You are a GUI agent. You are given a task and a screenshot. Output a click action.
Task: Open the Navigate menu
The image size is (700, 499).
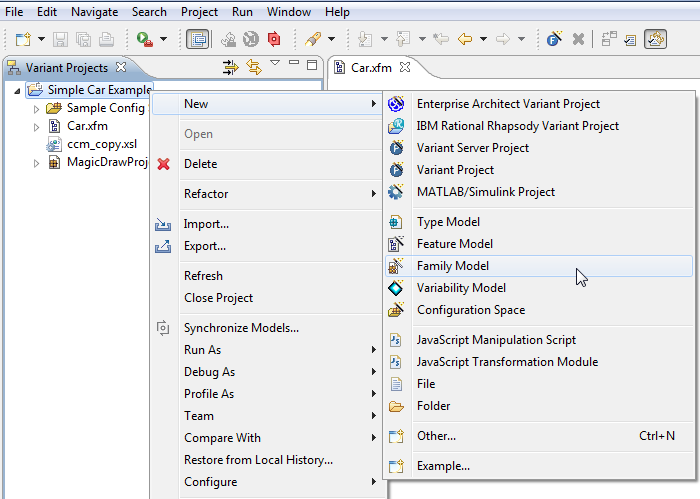[94, 12]
